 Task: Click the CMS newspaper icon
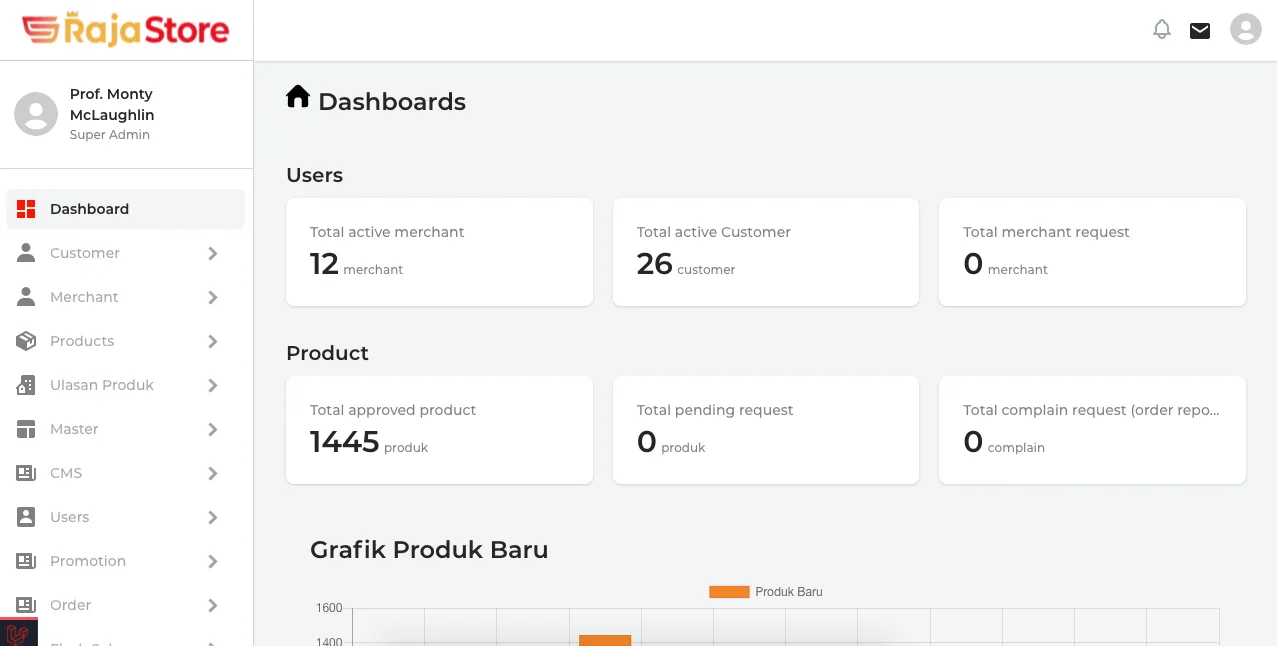[x=26, y=473]
